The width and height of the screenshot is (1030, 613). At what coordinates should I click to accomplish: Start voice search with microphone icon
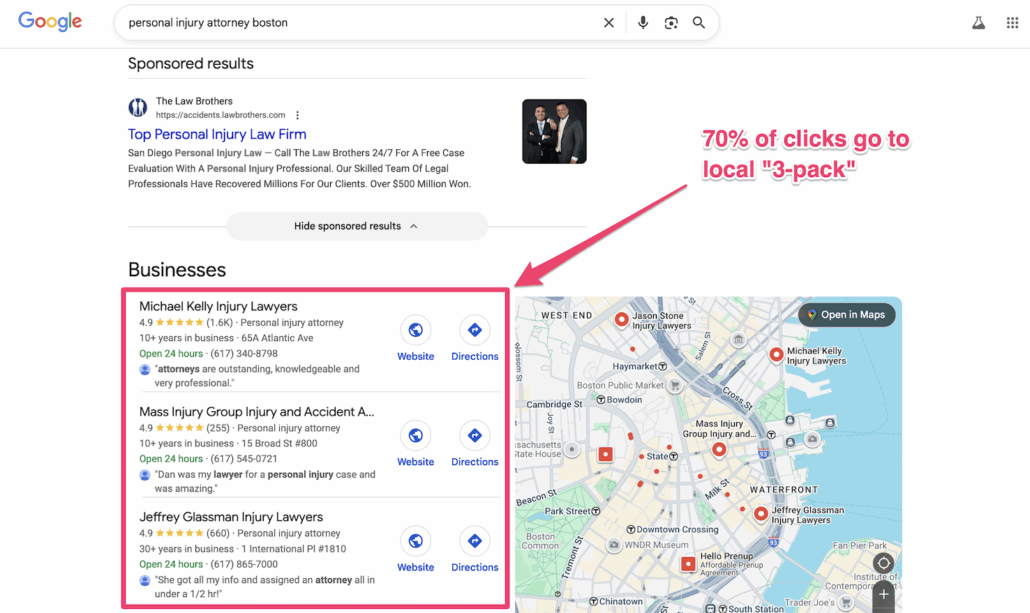pyautogui.click(x=642, y=23)
